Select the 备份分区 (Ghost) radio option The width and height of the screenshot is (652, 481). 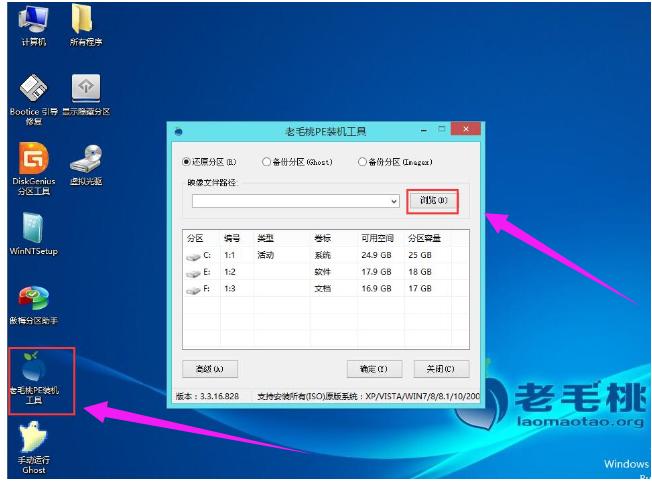266,161
